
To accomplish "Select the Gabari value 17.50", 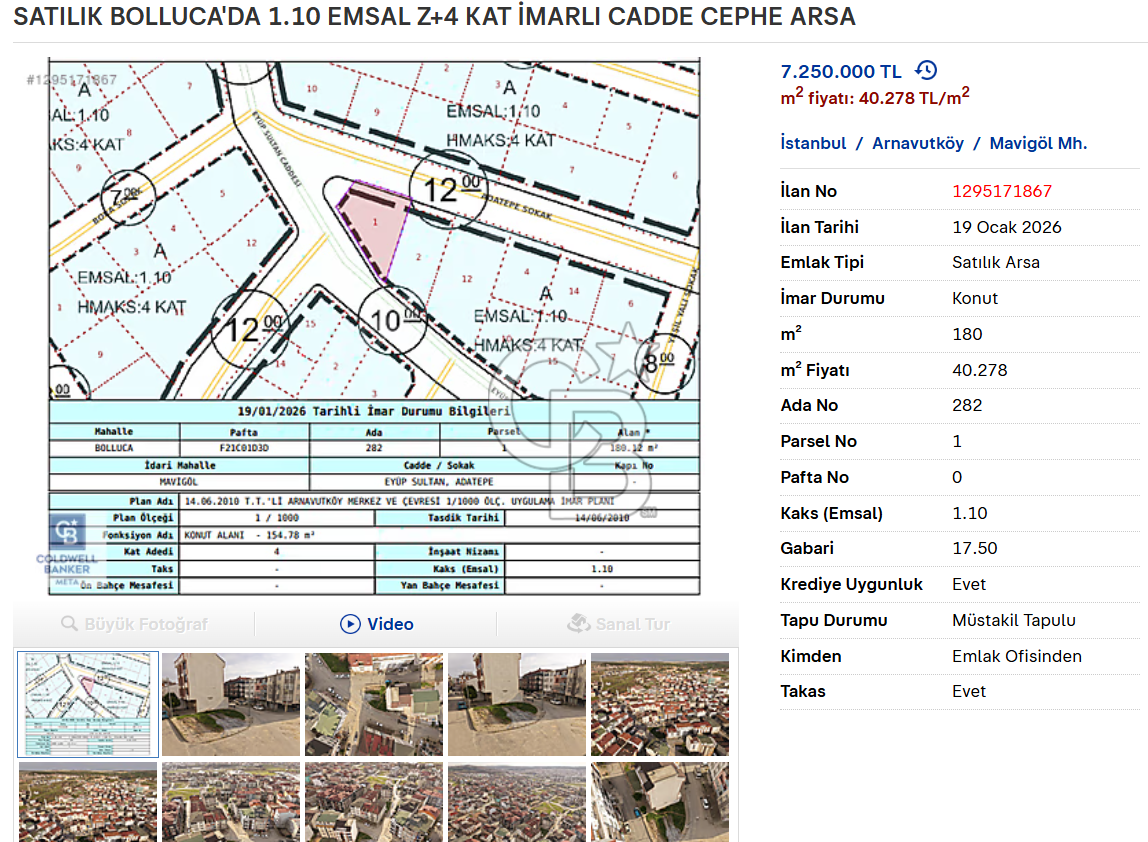I will (974, 548).
